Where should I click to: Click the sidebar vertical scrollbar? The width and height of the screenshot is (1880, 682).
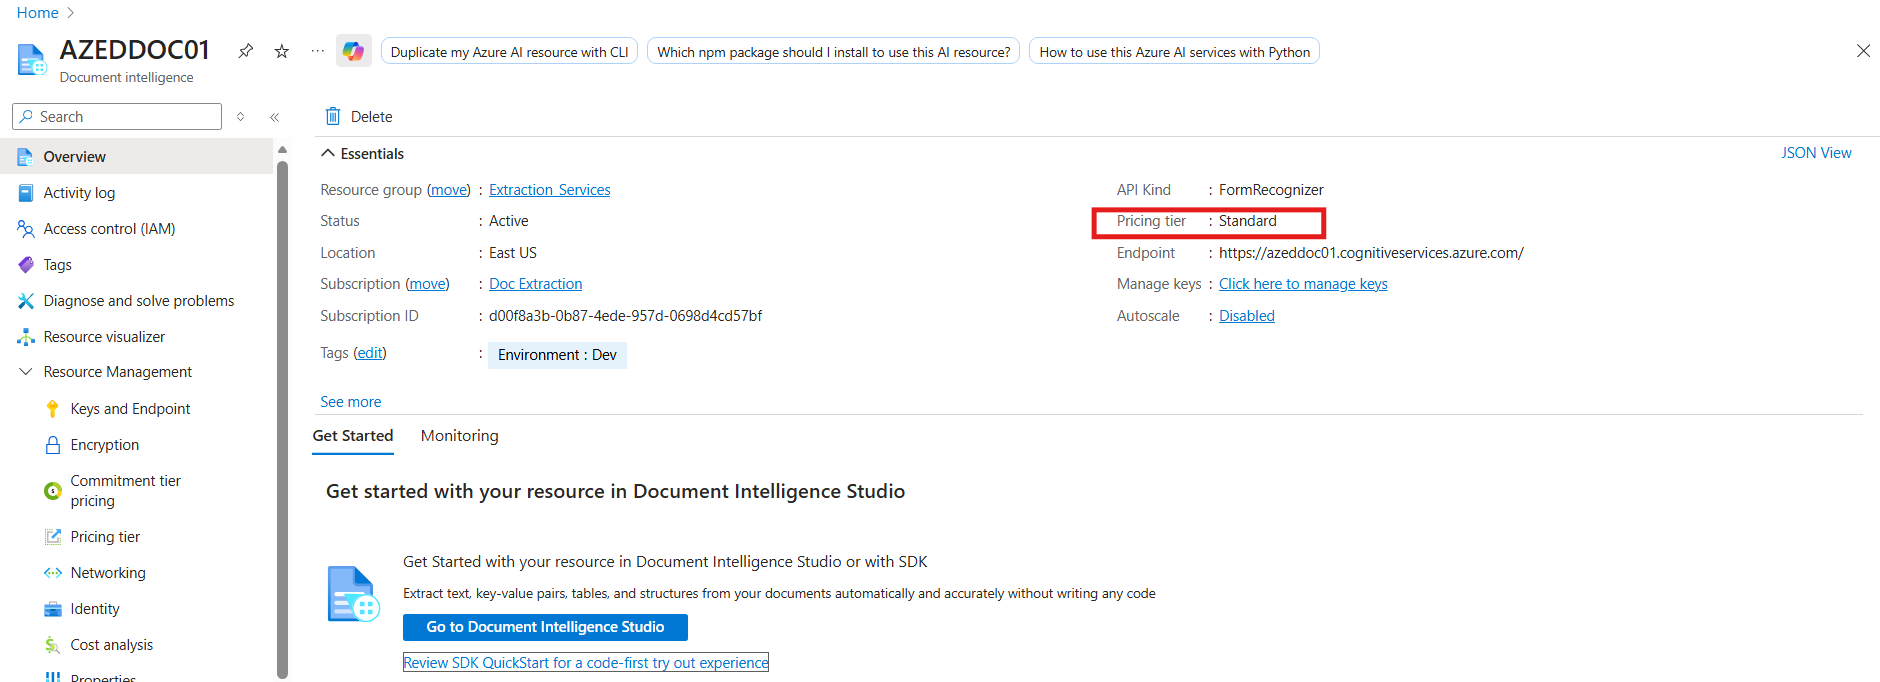point(282,420)
